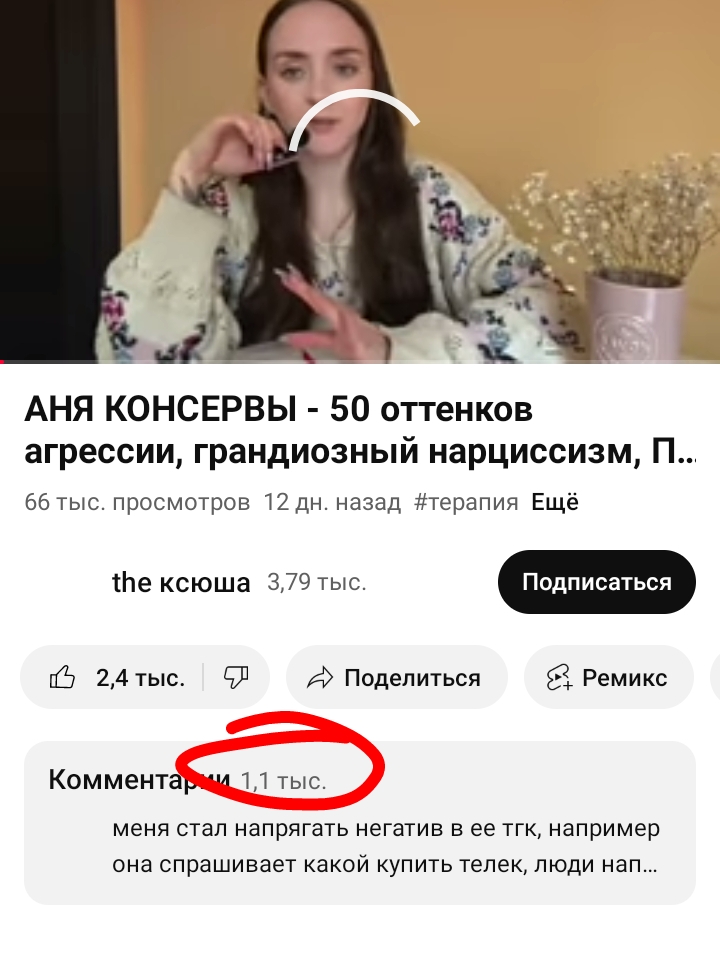Tap the Подписаться subscribe button
This screenshot has width=720, height=954.
[x=596, y=582]
